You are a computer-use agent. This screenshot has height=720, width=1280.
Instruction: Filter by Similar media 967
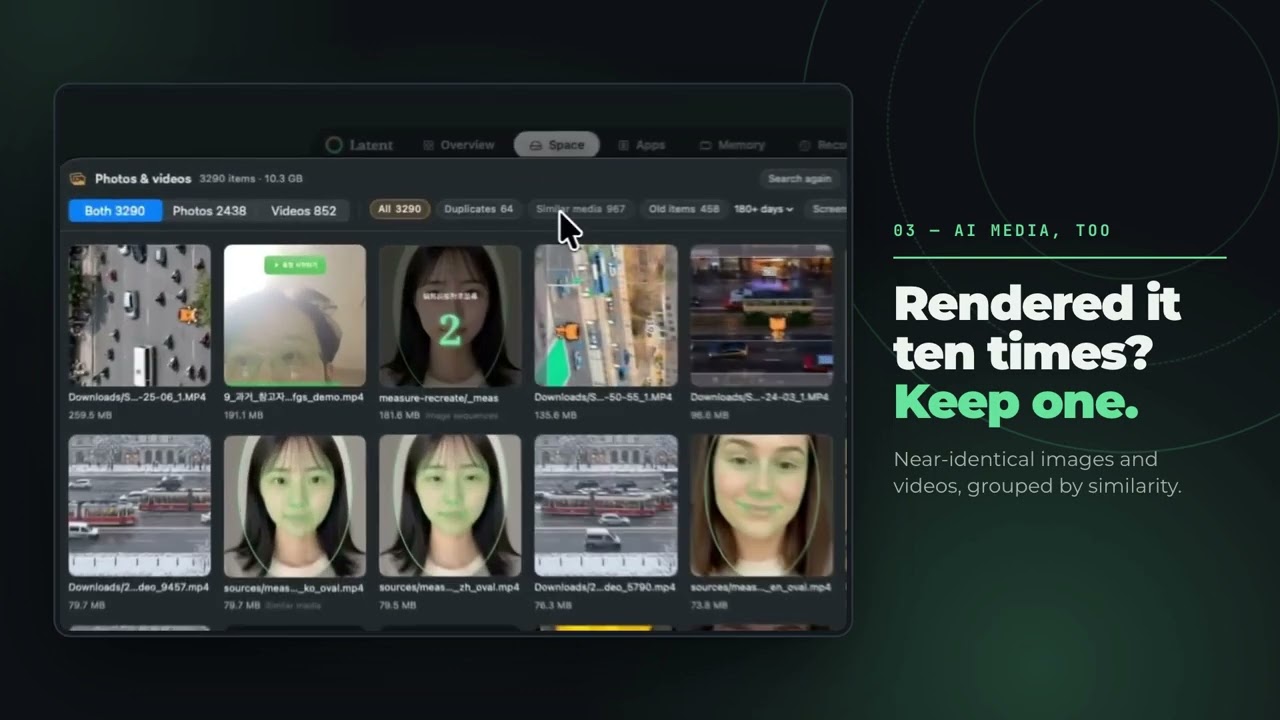(581, 209)
